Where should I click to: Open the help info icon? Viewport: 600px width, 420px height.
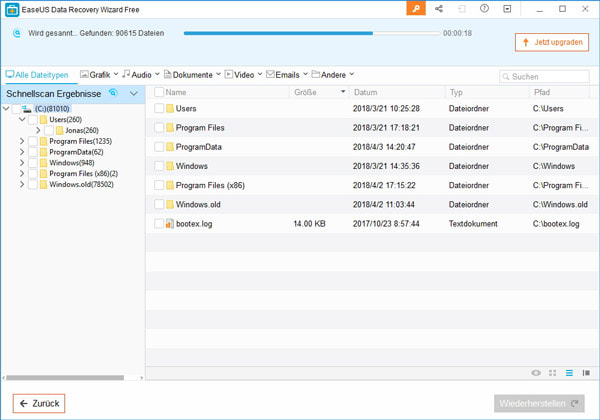484,8
